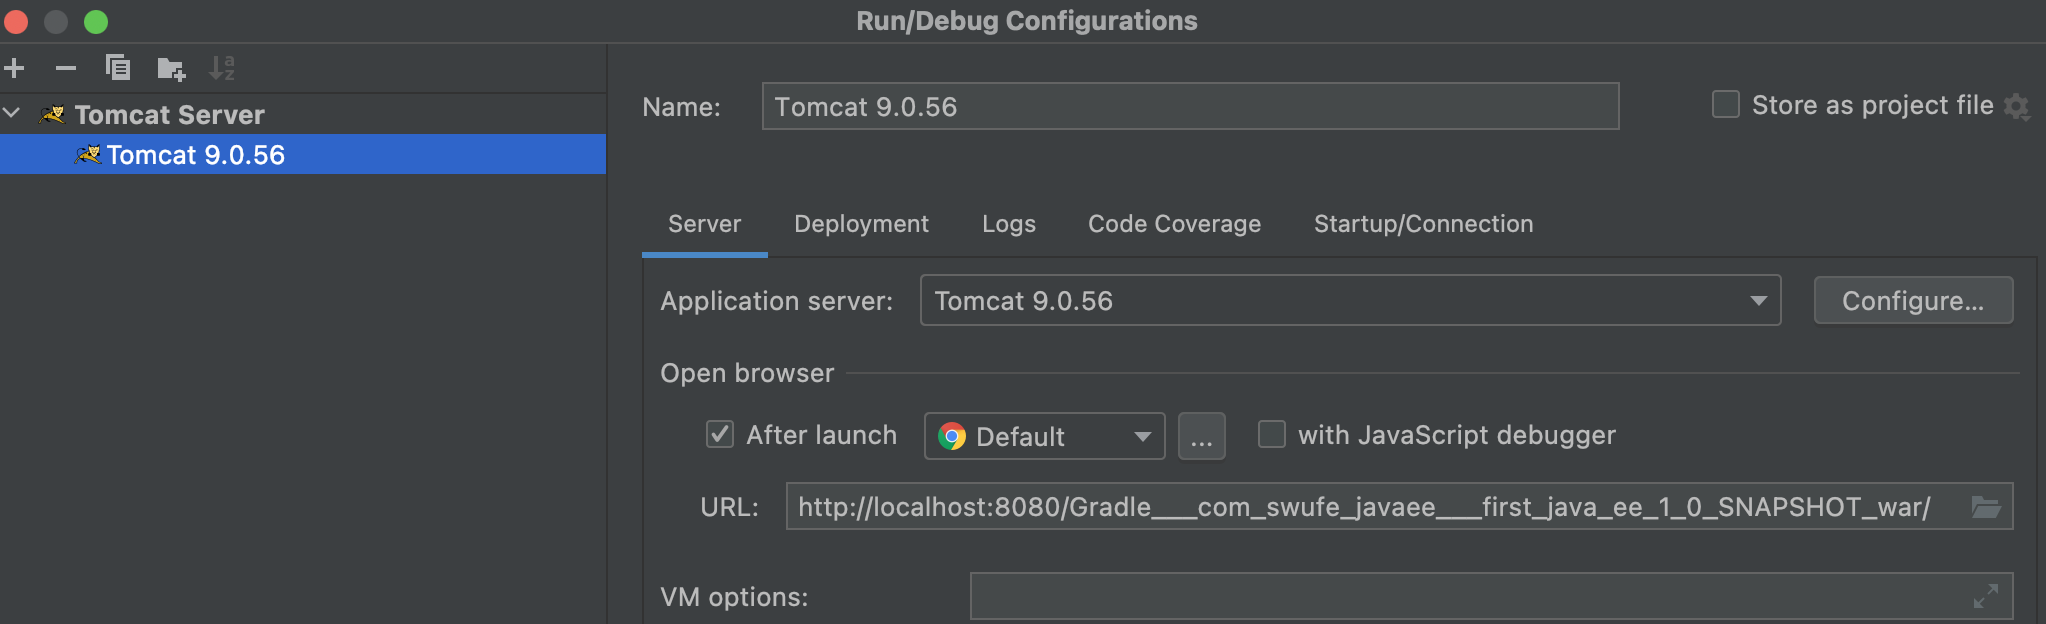Enable with JavaScript debugger option

[x=1271, y=434]
